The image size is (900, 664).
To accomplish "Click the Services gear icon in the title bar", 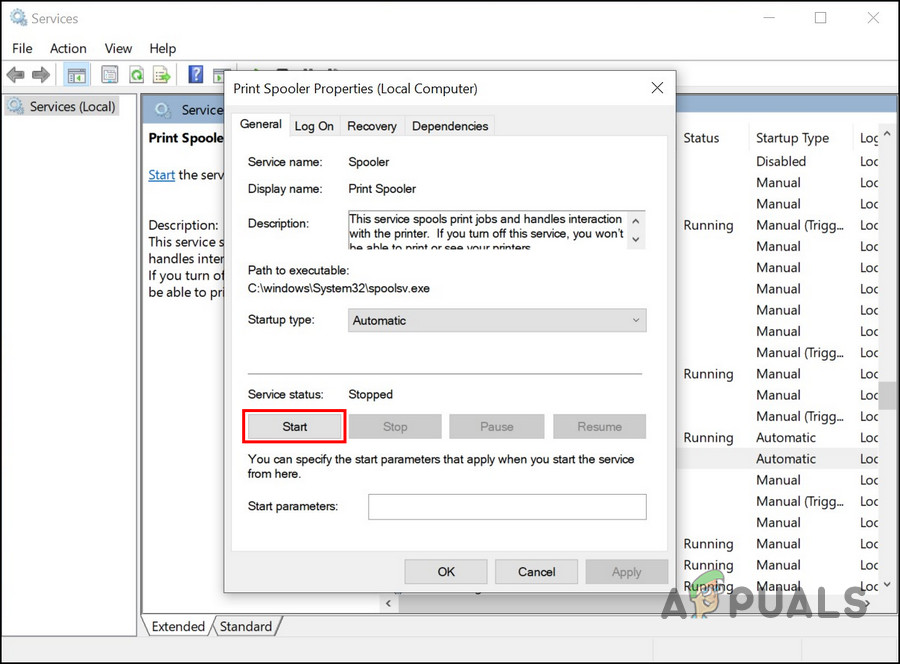I will [x=18, y=18].
